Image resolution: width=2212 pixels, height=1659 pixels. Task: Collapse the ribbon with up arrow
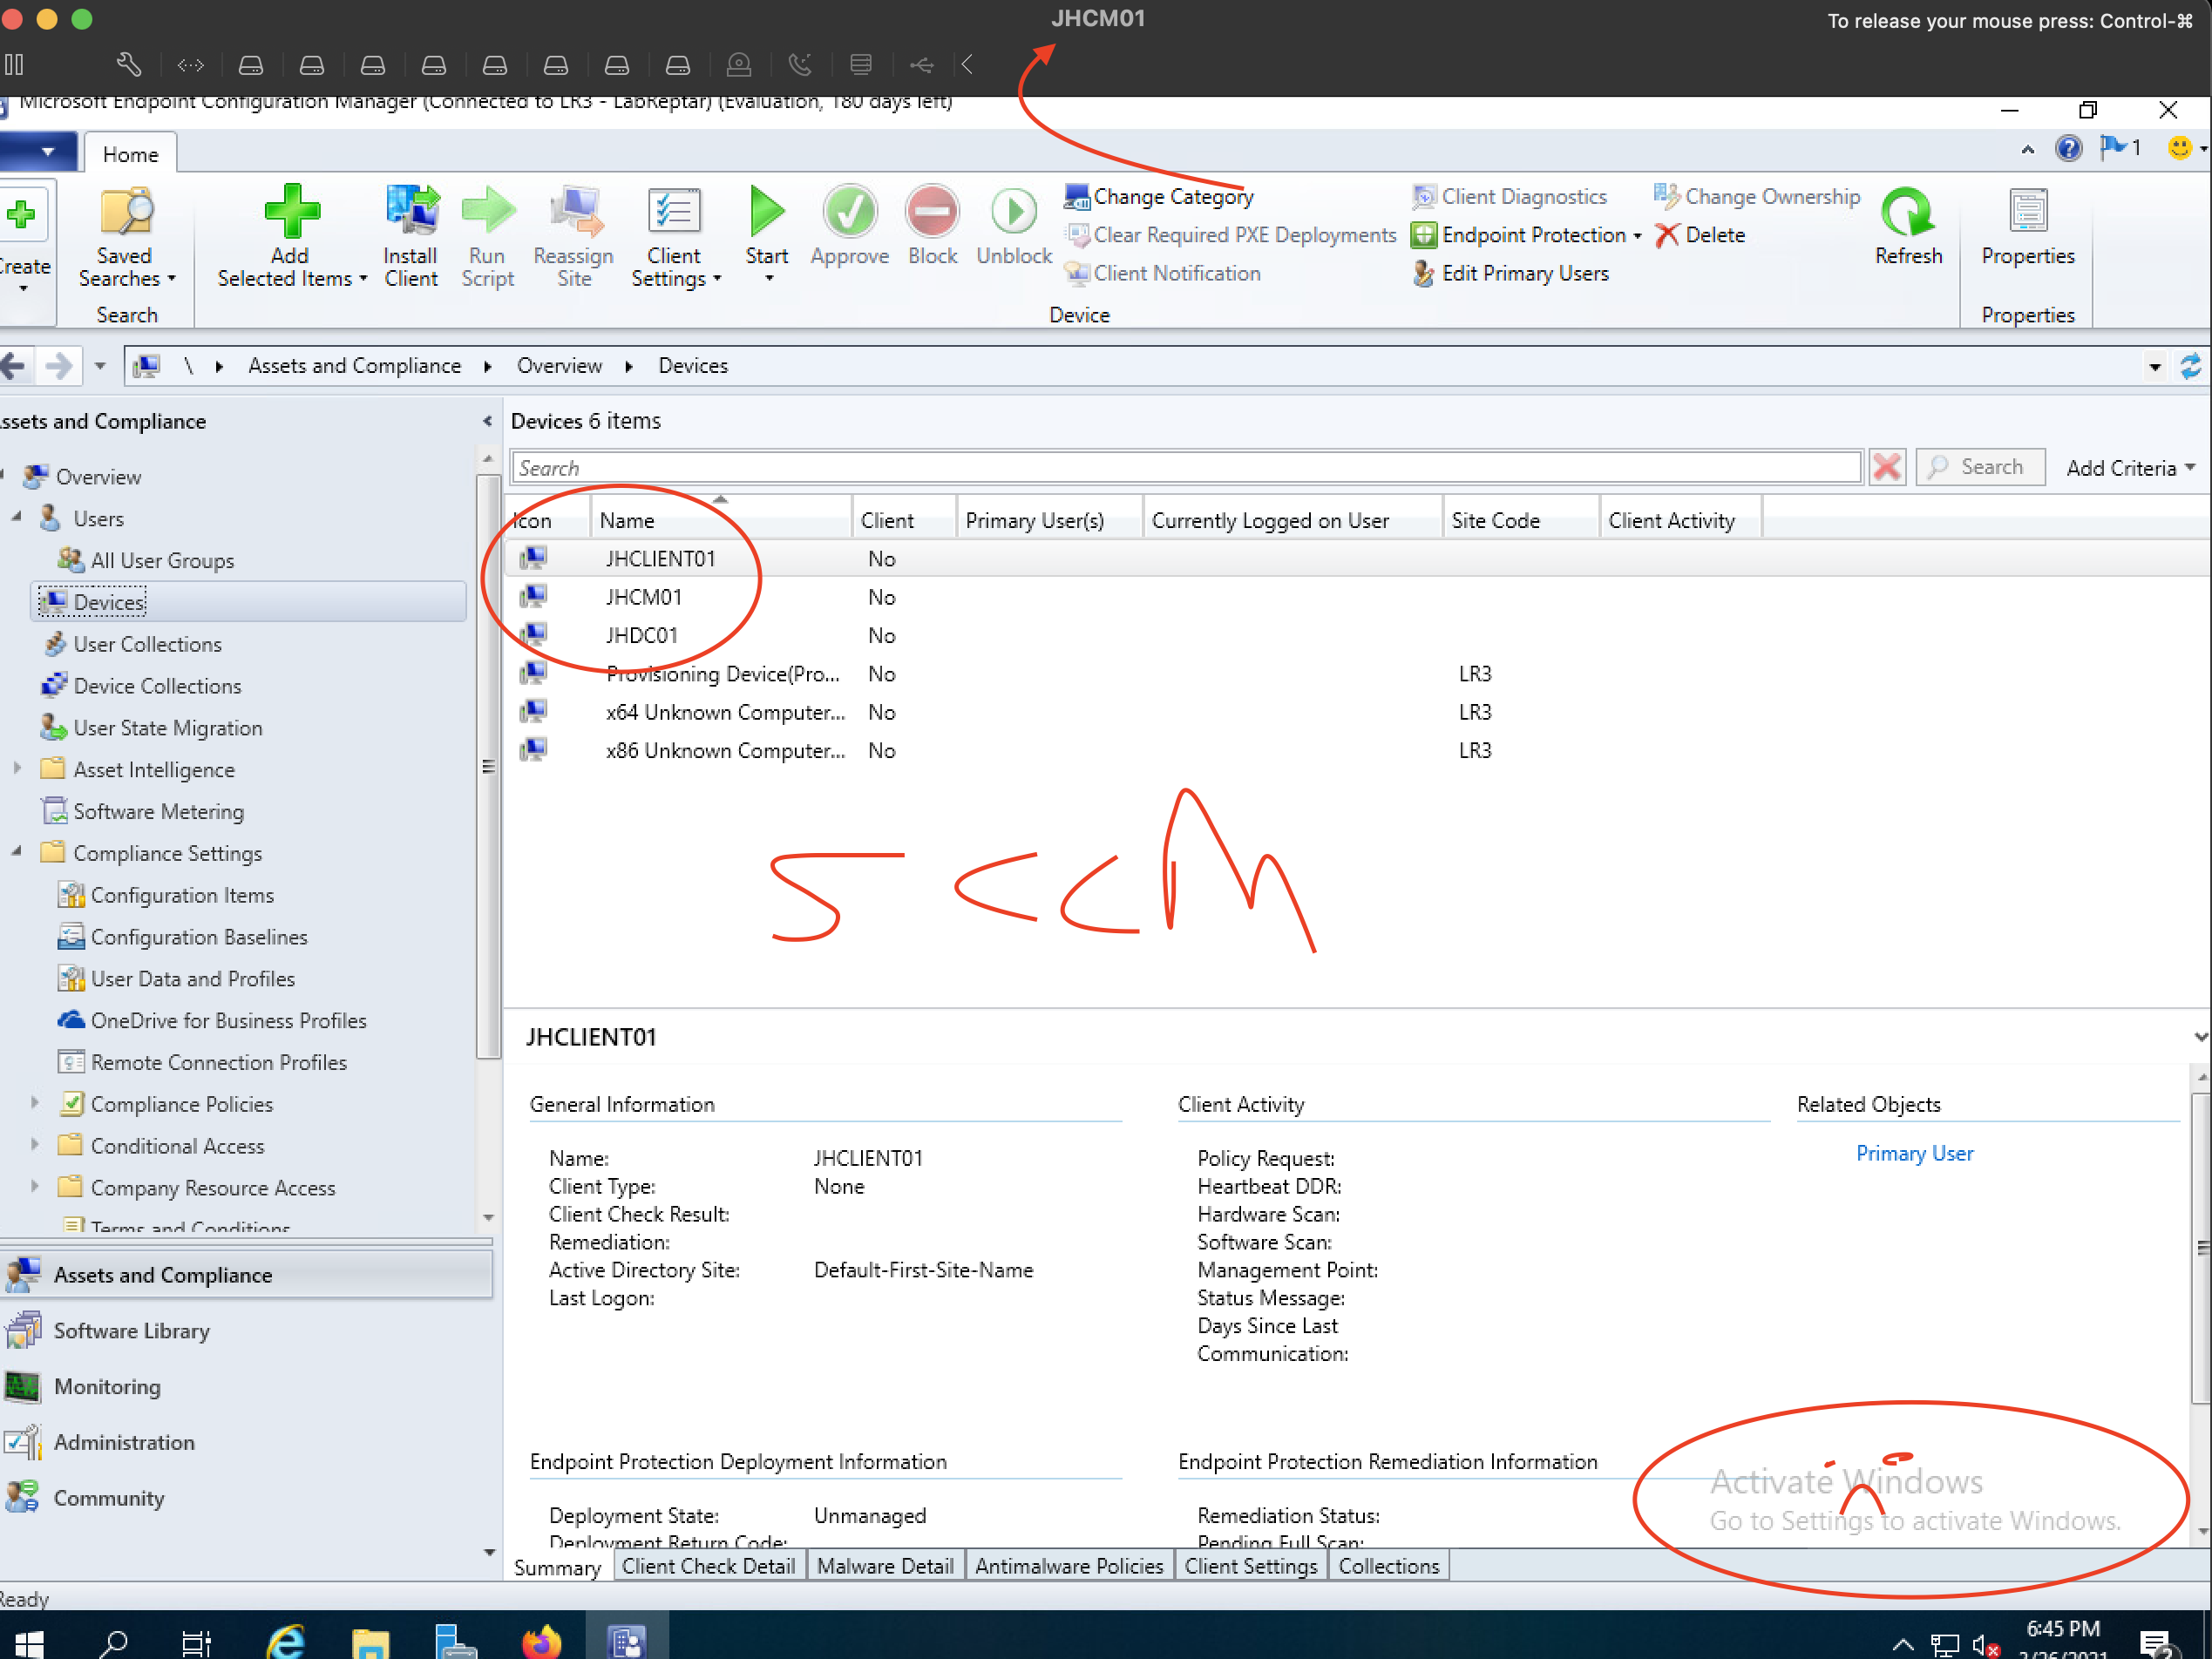click(2027, 150)
